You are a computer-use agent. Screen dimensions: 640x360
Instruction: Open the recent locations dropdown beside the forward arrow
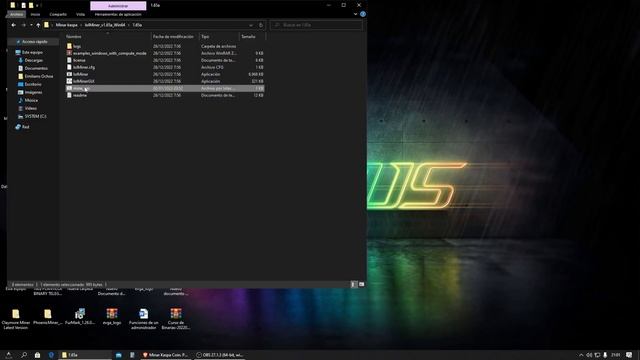[x=31, y=25]
